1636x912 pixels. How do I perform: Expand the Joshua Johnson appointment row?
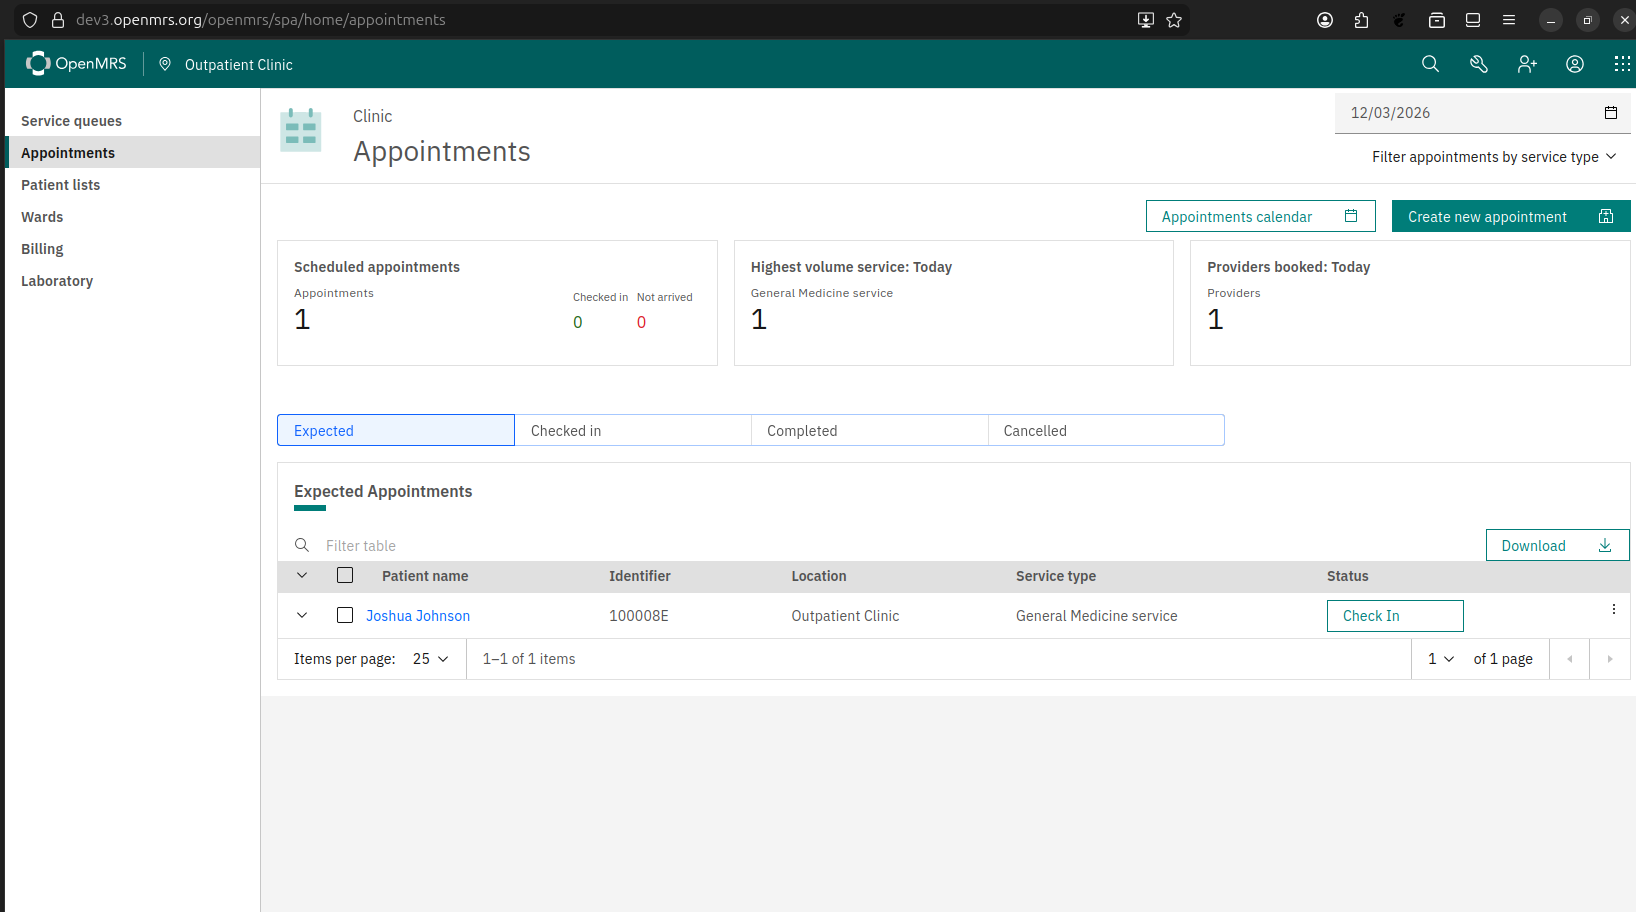[x=302, y=615]
